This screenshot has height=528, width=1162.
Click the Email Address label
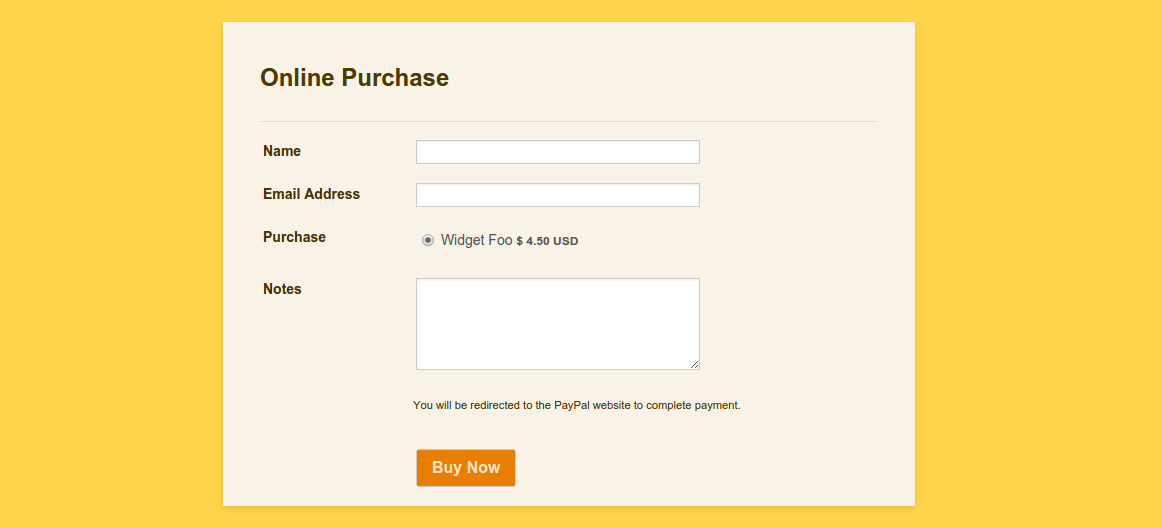[x=311, y=194]
